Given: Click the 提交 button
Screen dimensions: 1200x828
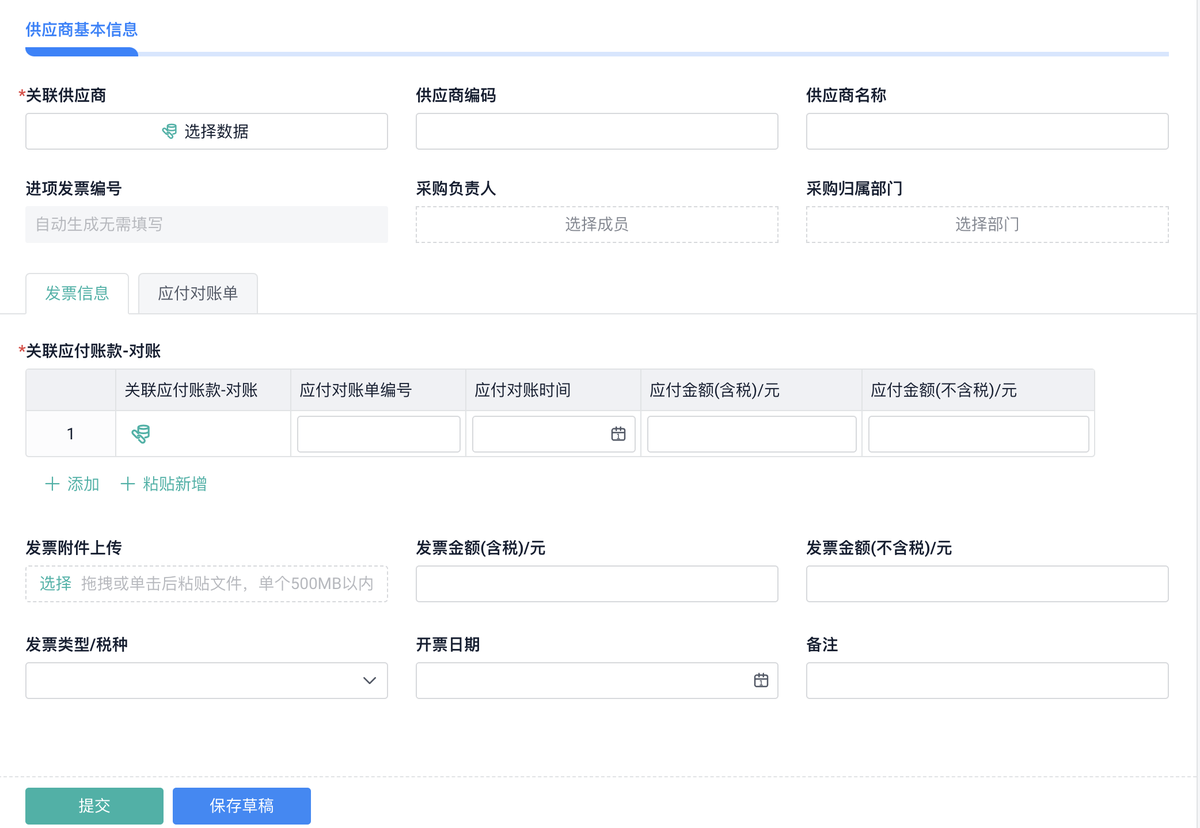Looking at the screenshot, I should pyautogui.click(x=94, y=806).
